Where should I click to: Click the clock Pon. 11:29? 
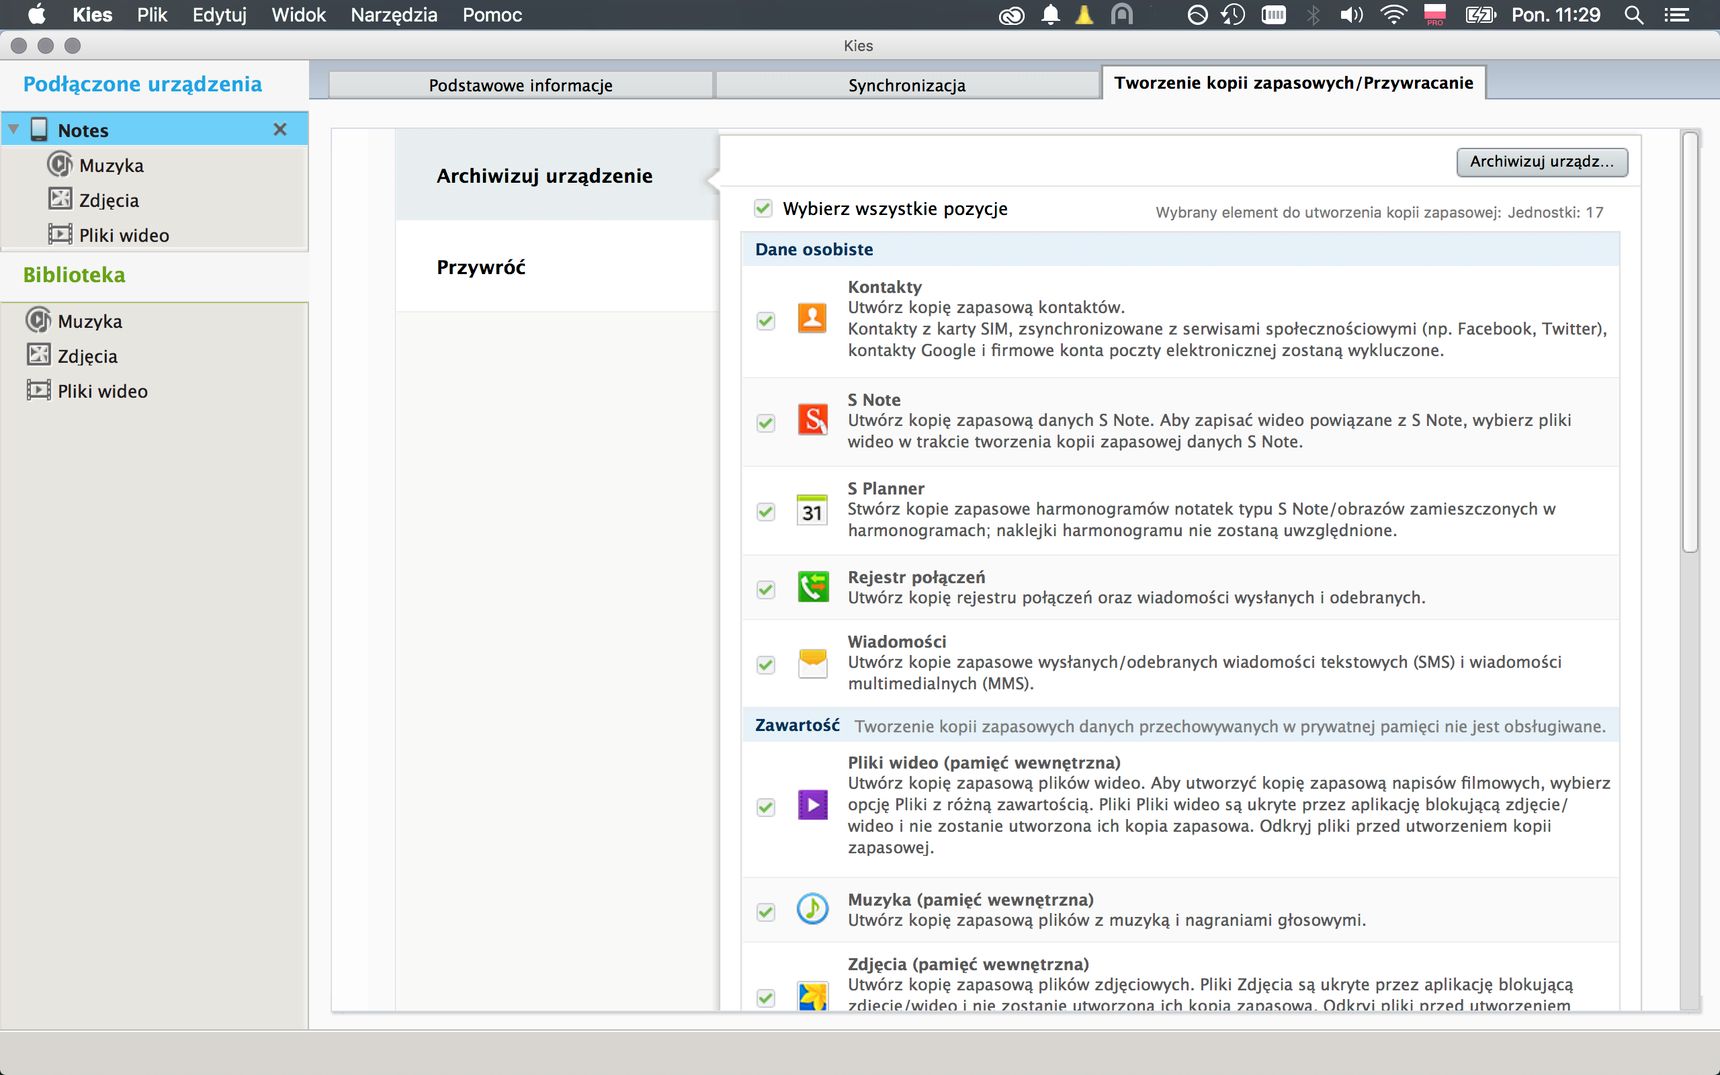(1556, 15)
